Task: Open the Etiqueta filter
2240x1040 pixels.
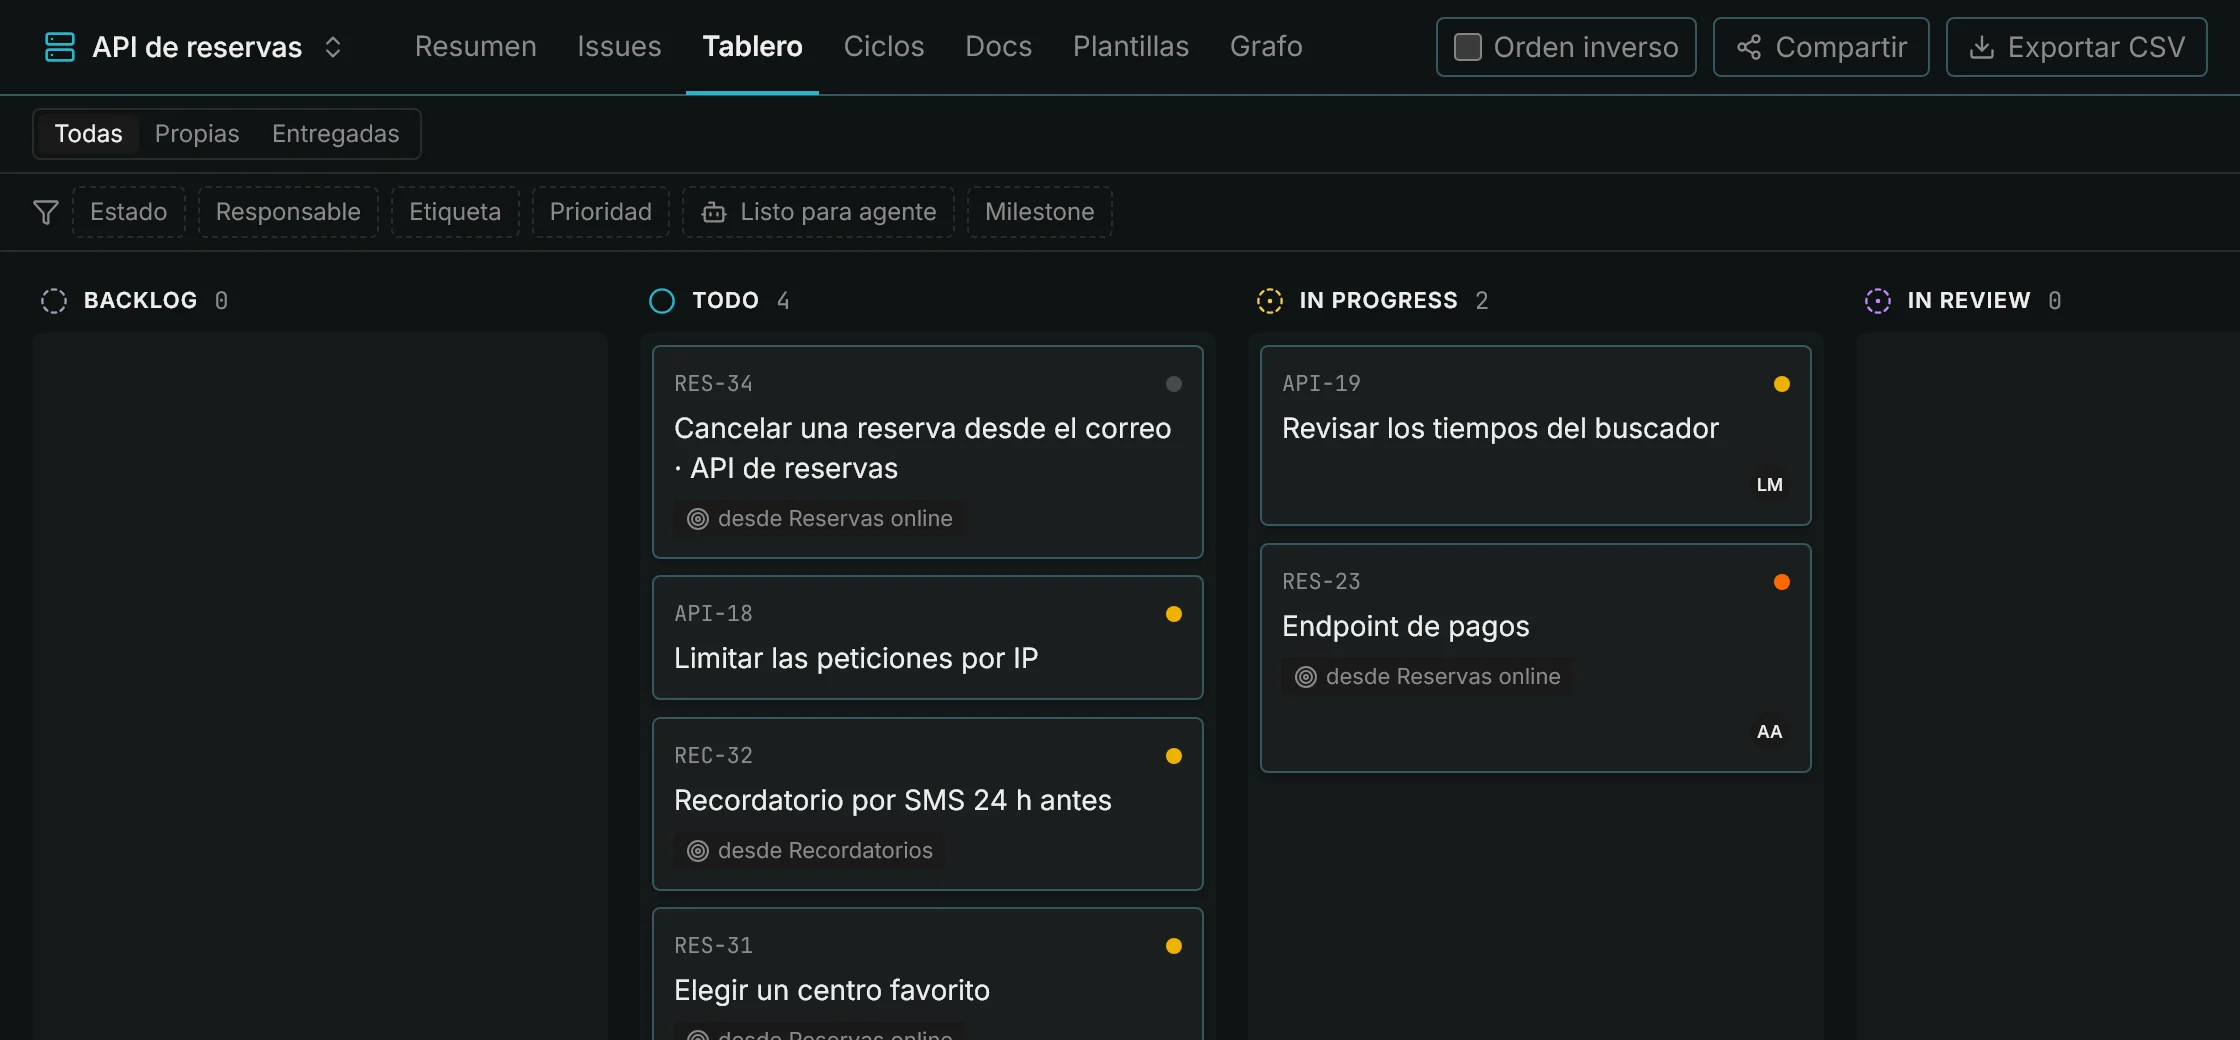Action: point(455,212)
